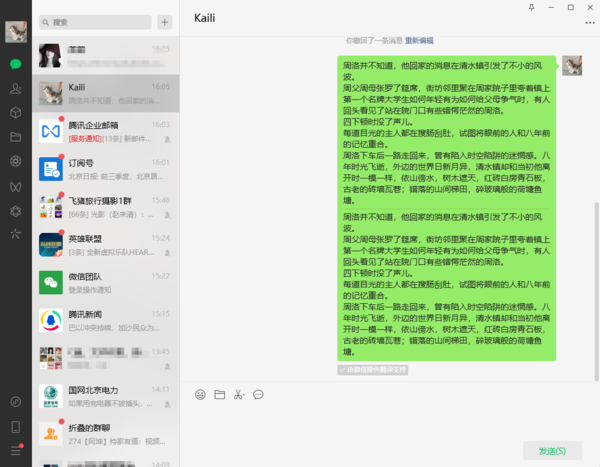
Task: Click the 微信团队 green avatar
Action: [x=51, y=282]
